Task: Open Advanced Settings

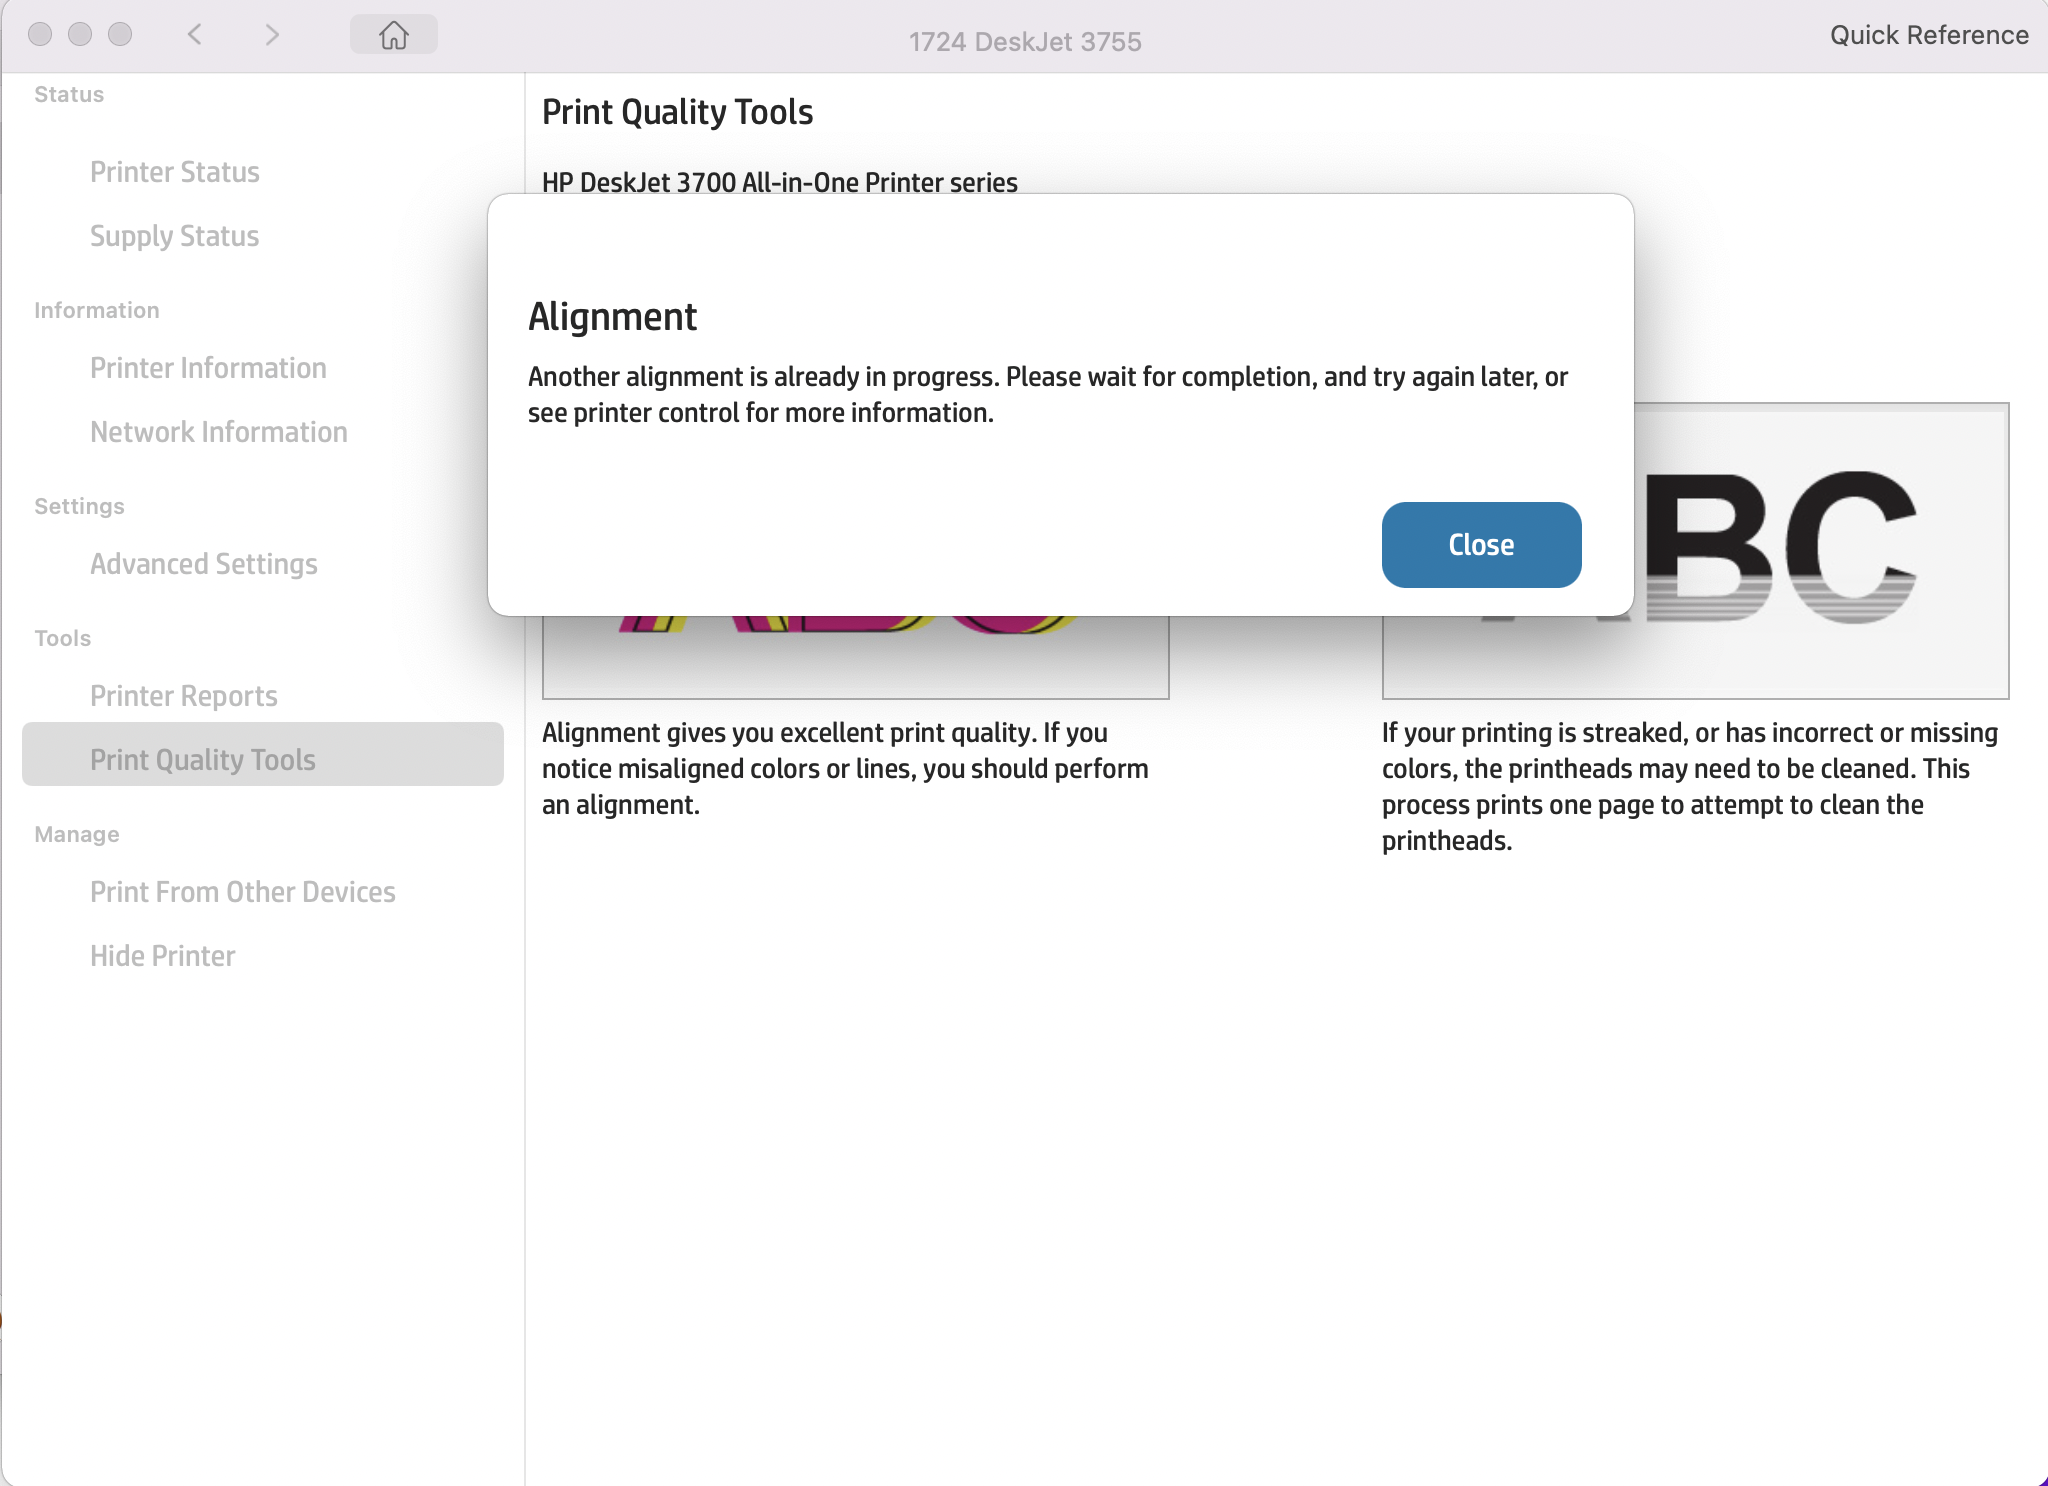Action: (204, 564)
